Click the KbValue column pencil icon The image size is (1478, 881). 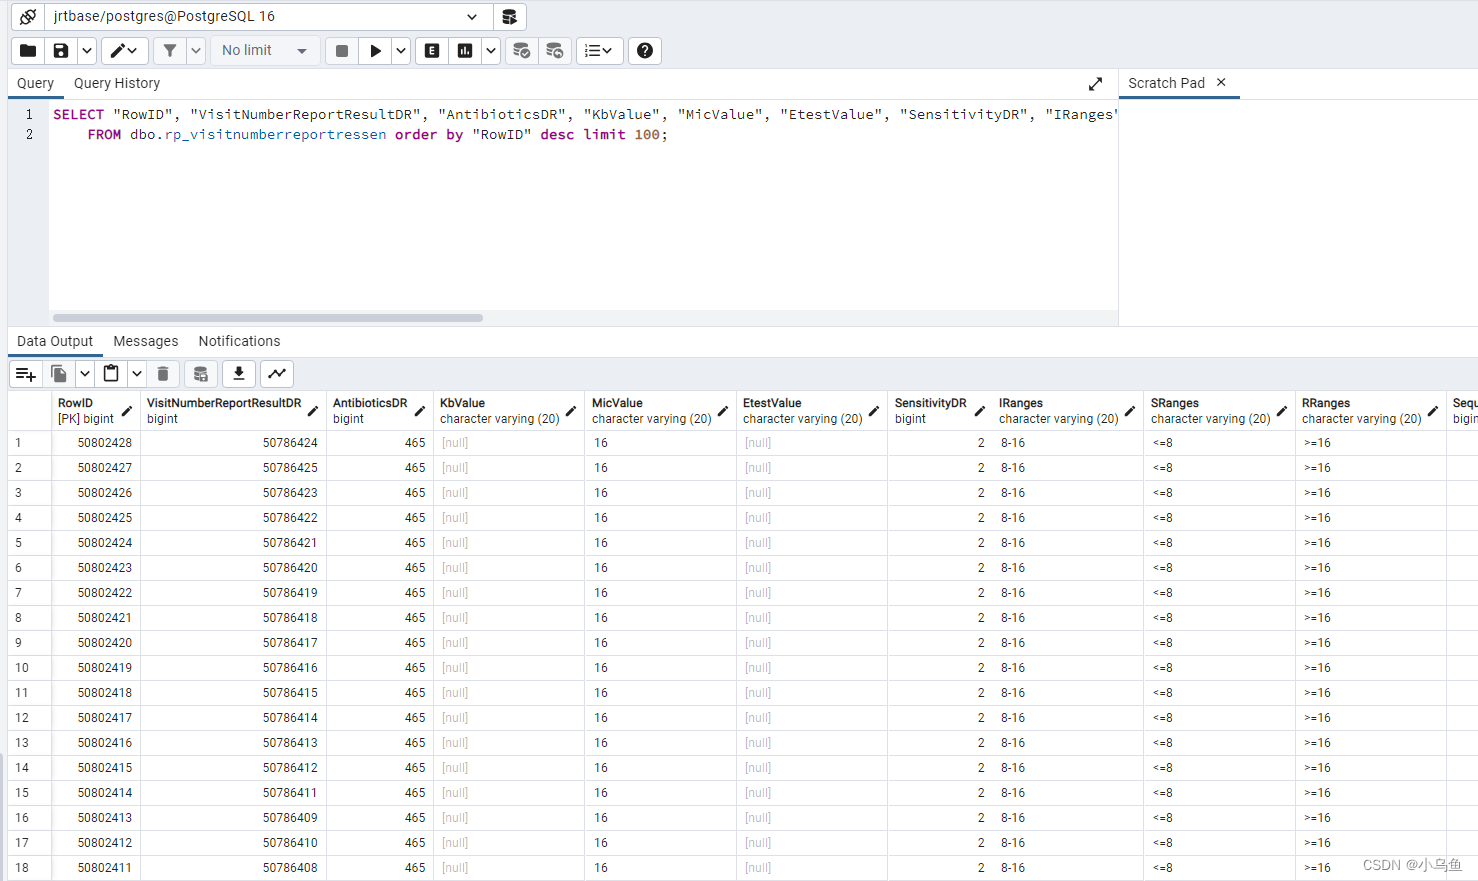coord(571,411)
